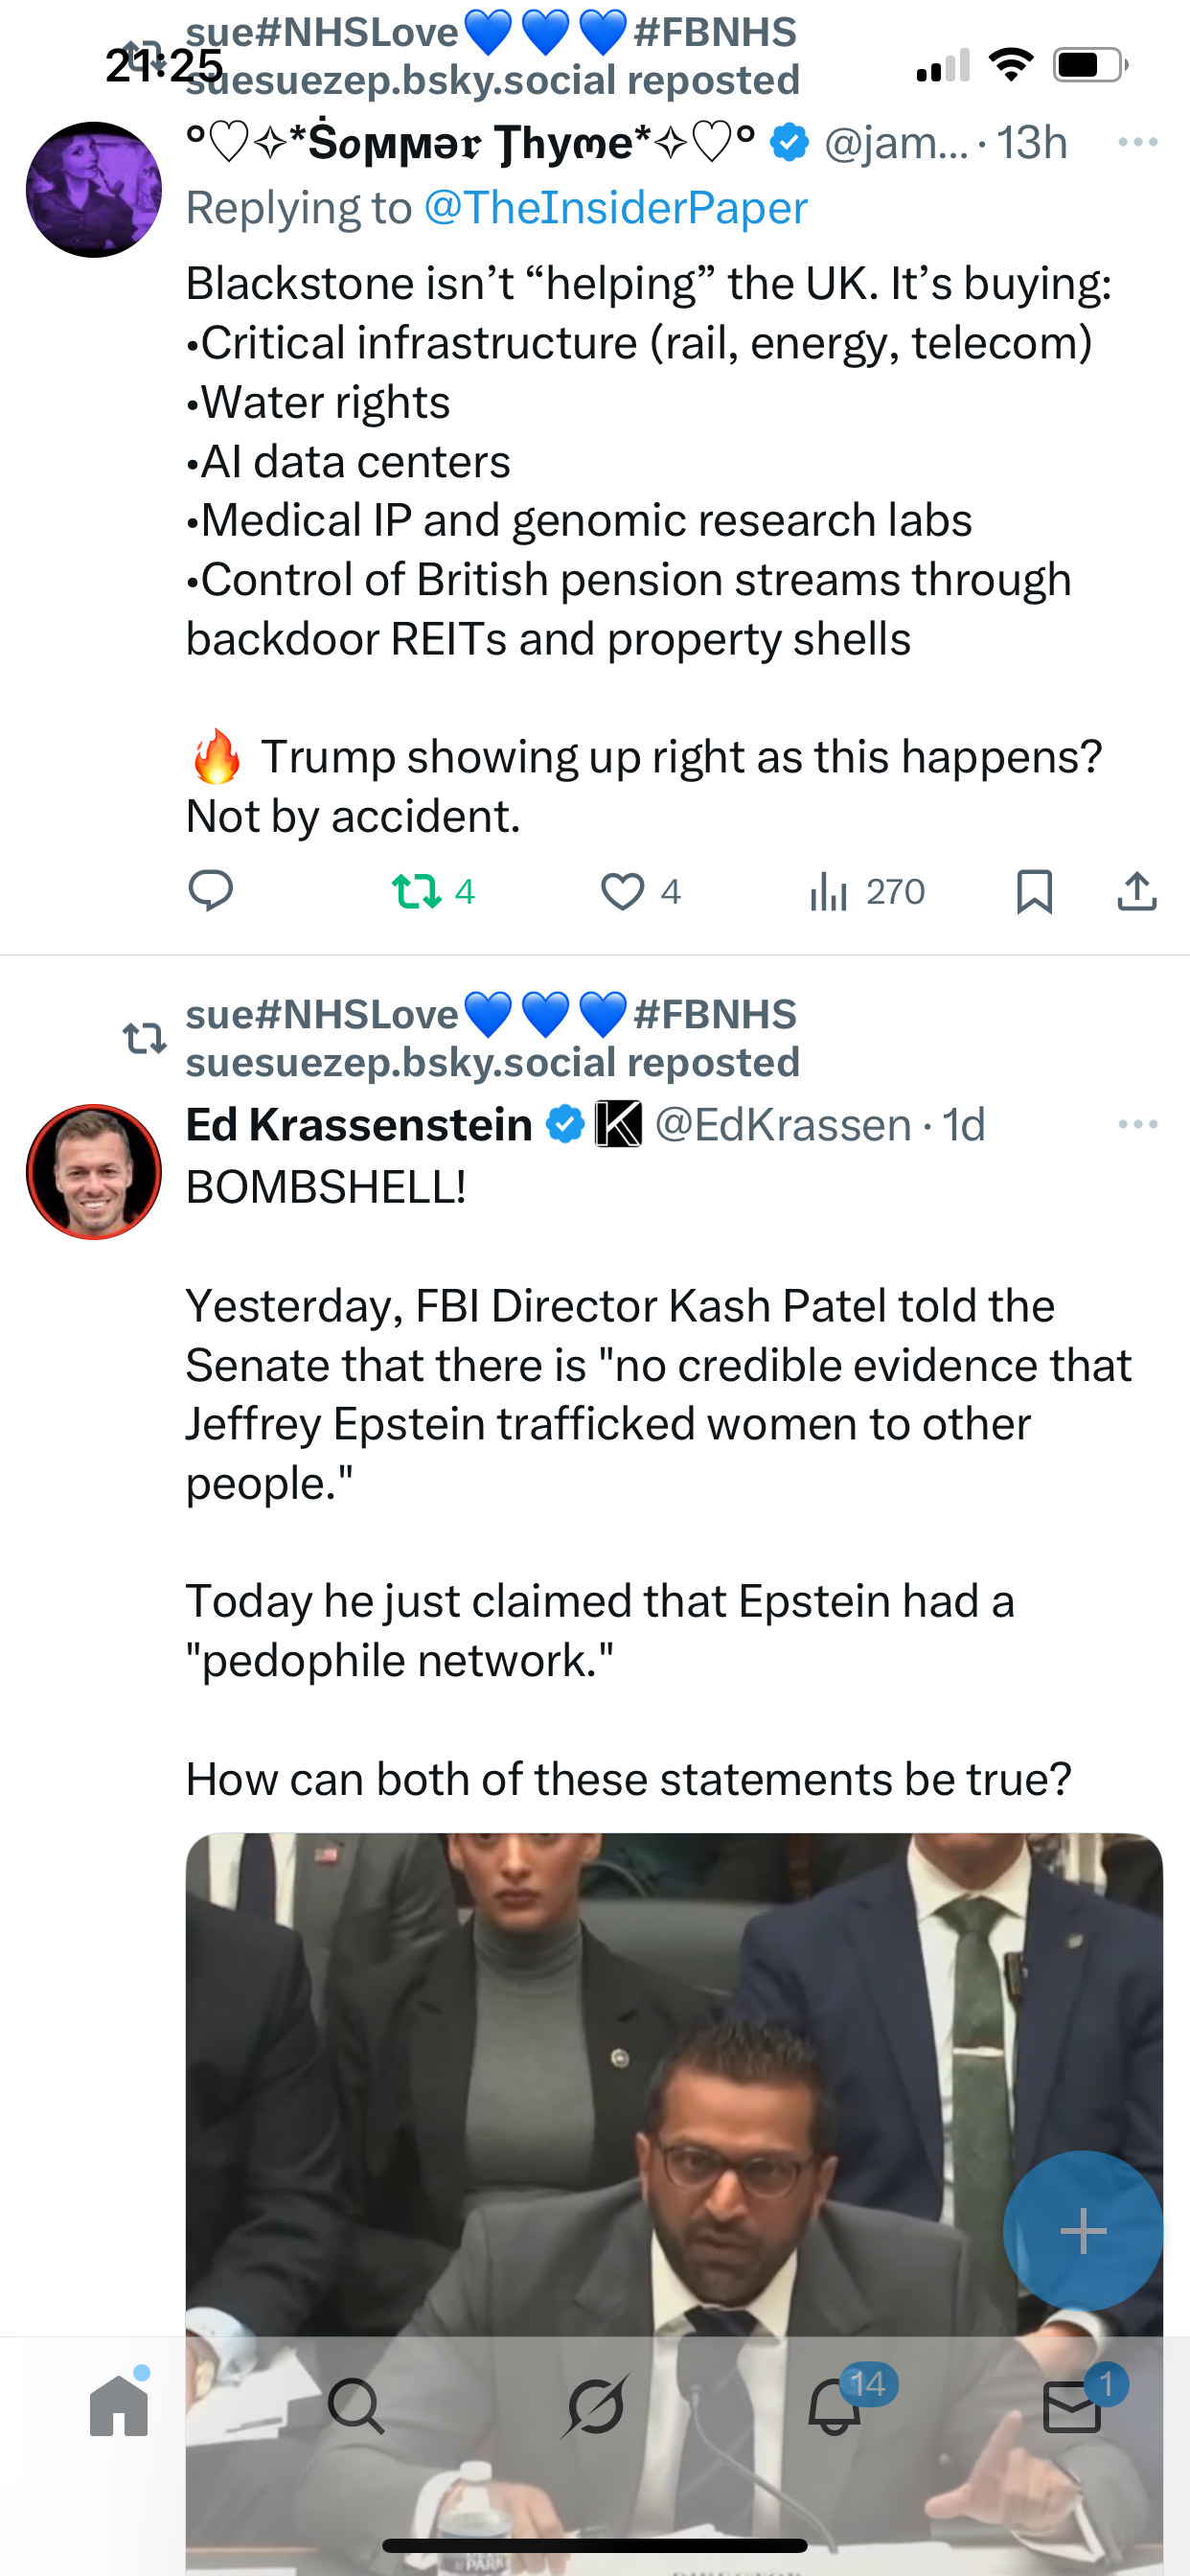Compose a new post with the plus button

(1083, 2230)
